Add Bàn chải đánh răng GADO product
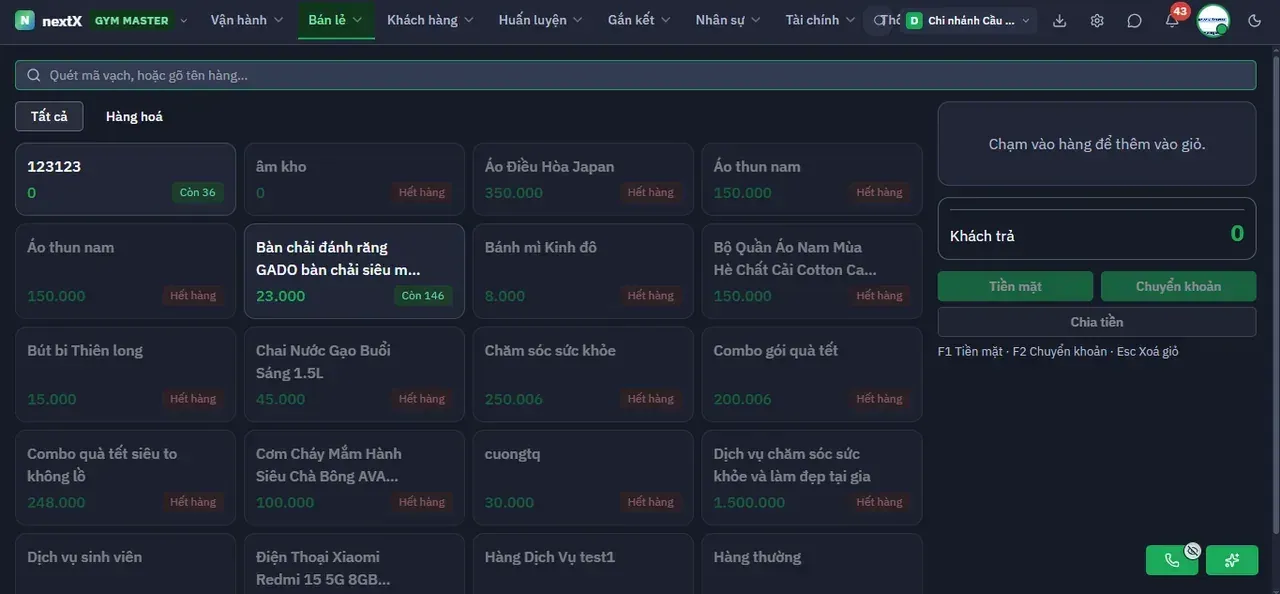Image resolution: width=1280 pixels, height=594 pixels. click(x=354, y=271)
